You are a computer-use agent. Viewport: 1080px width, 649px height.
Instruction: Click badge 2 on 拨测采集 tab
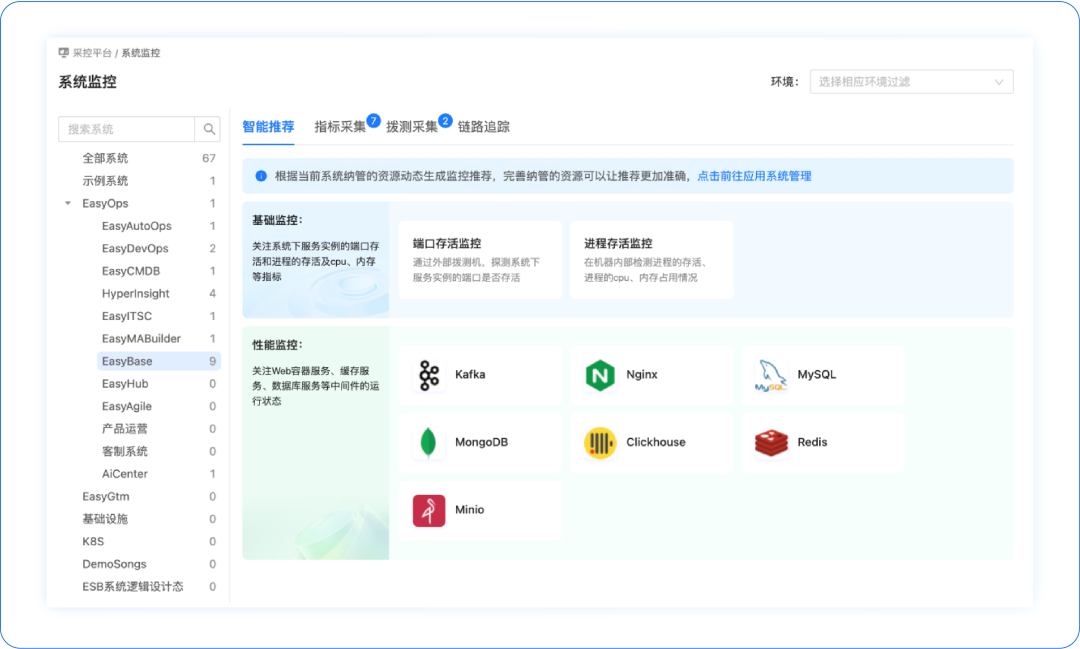(445, 121)
